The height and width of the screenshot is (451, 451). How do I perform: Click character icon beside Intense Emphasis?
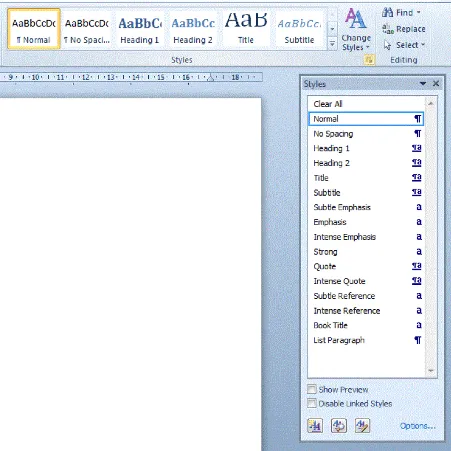[x=419, y=237]
